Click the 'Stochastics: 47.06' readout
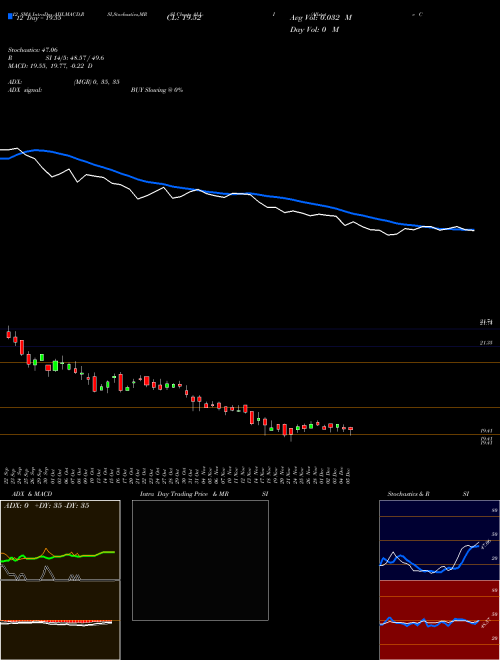Screen dimensions: 500x660 (x=33, y=50)
